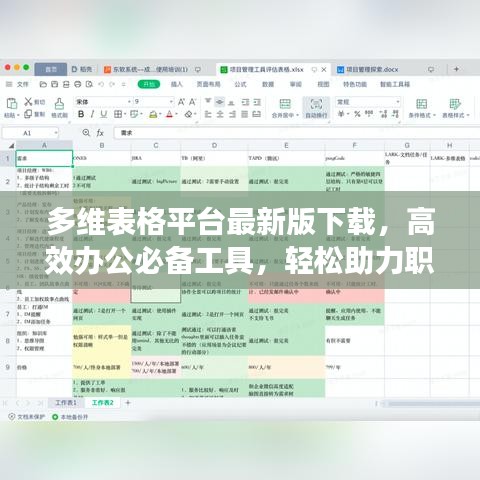Viewport: 480px width, 480px height.
Task: Open the font name dropdown
Action: (x=104, y=101)
